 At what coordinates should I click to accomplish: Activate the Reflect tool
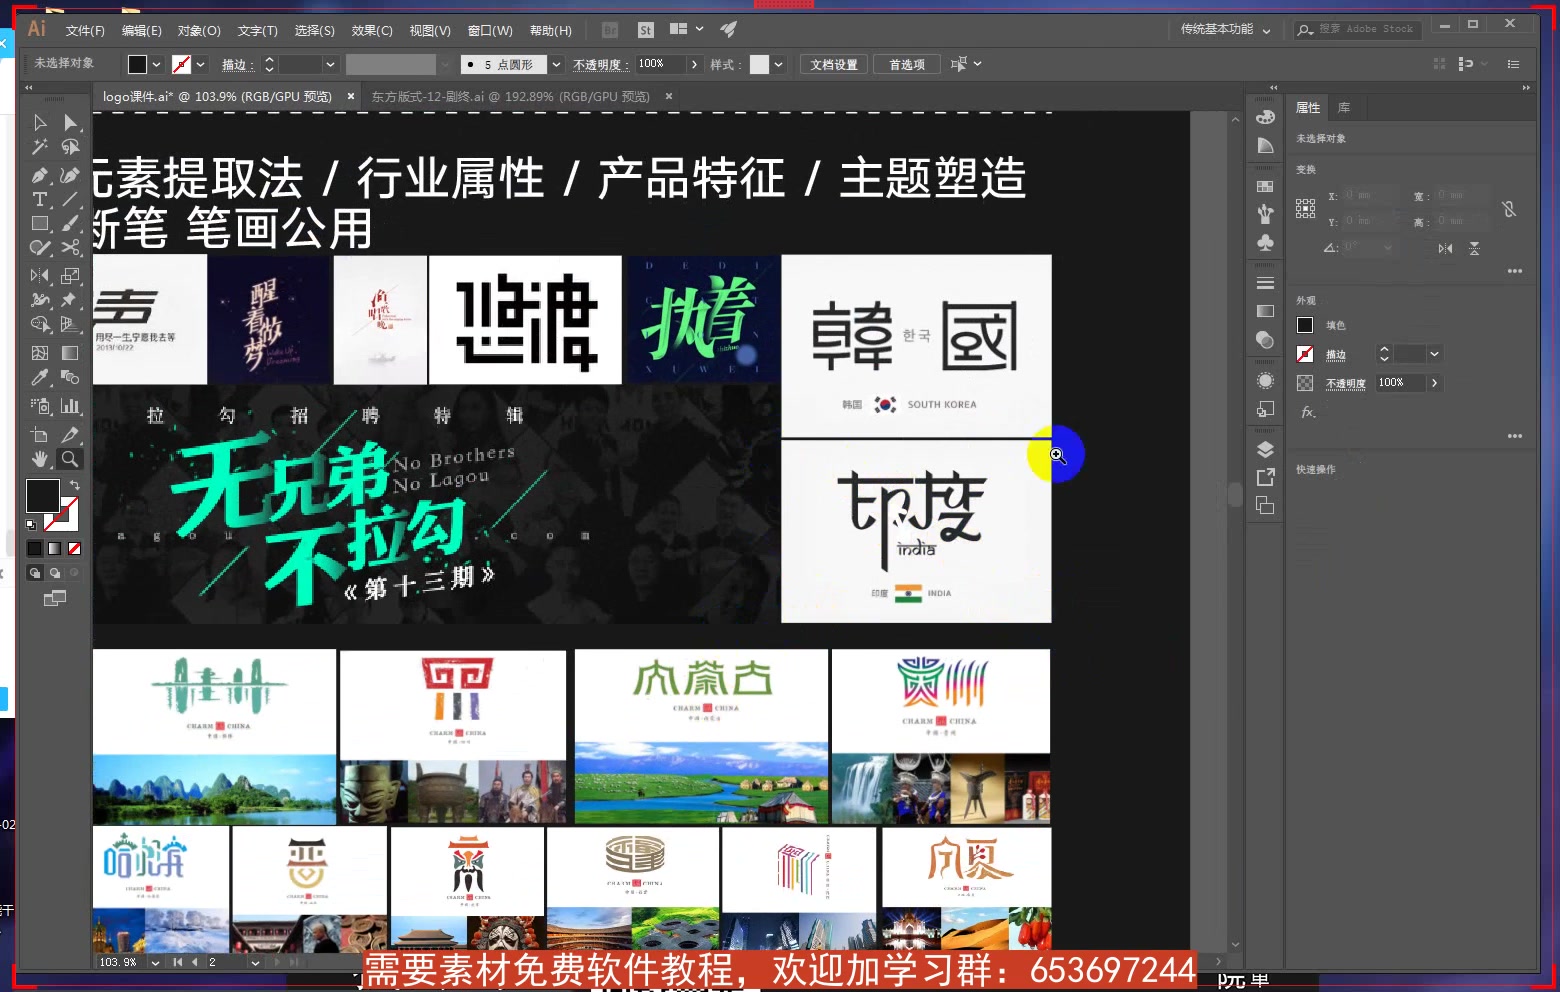[x=40, y=275]
